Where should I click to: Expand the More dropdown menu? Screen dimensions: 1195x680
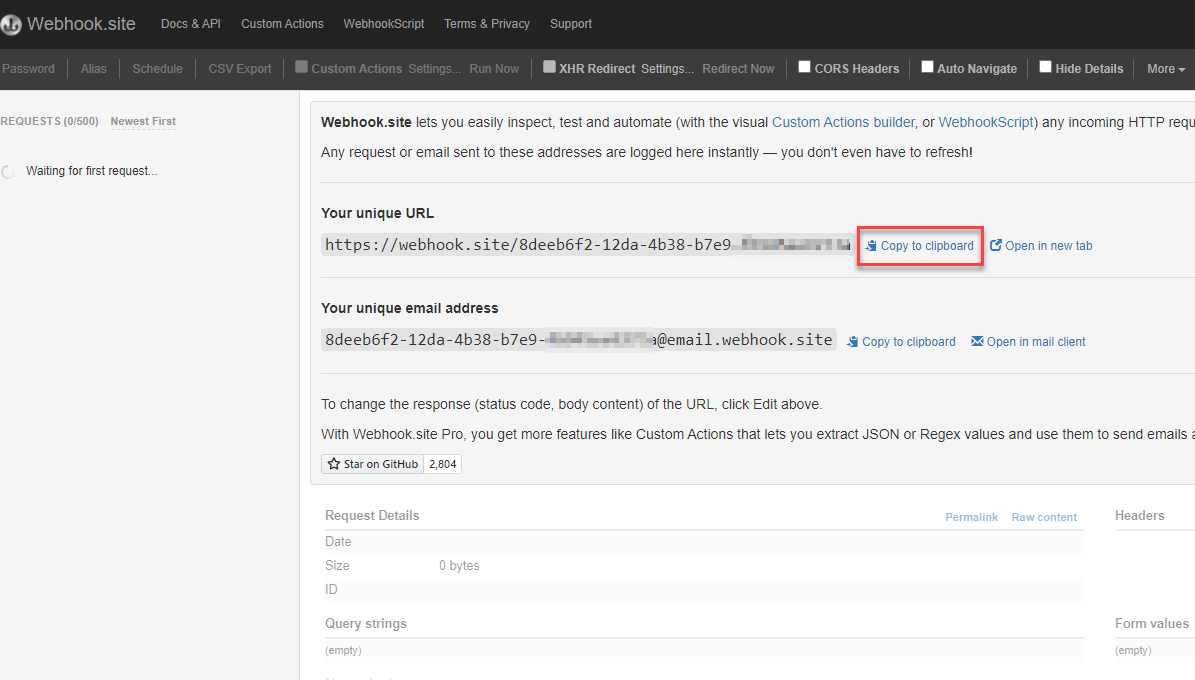(x=1166, y=69)
